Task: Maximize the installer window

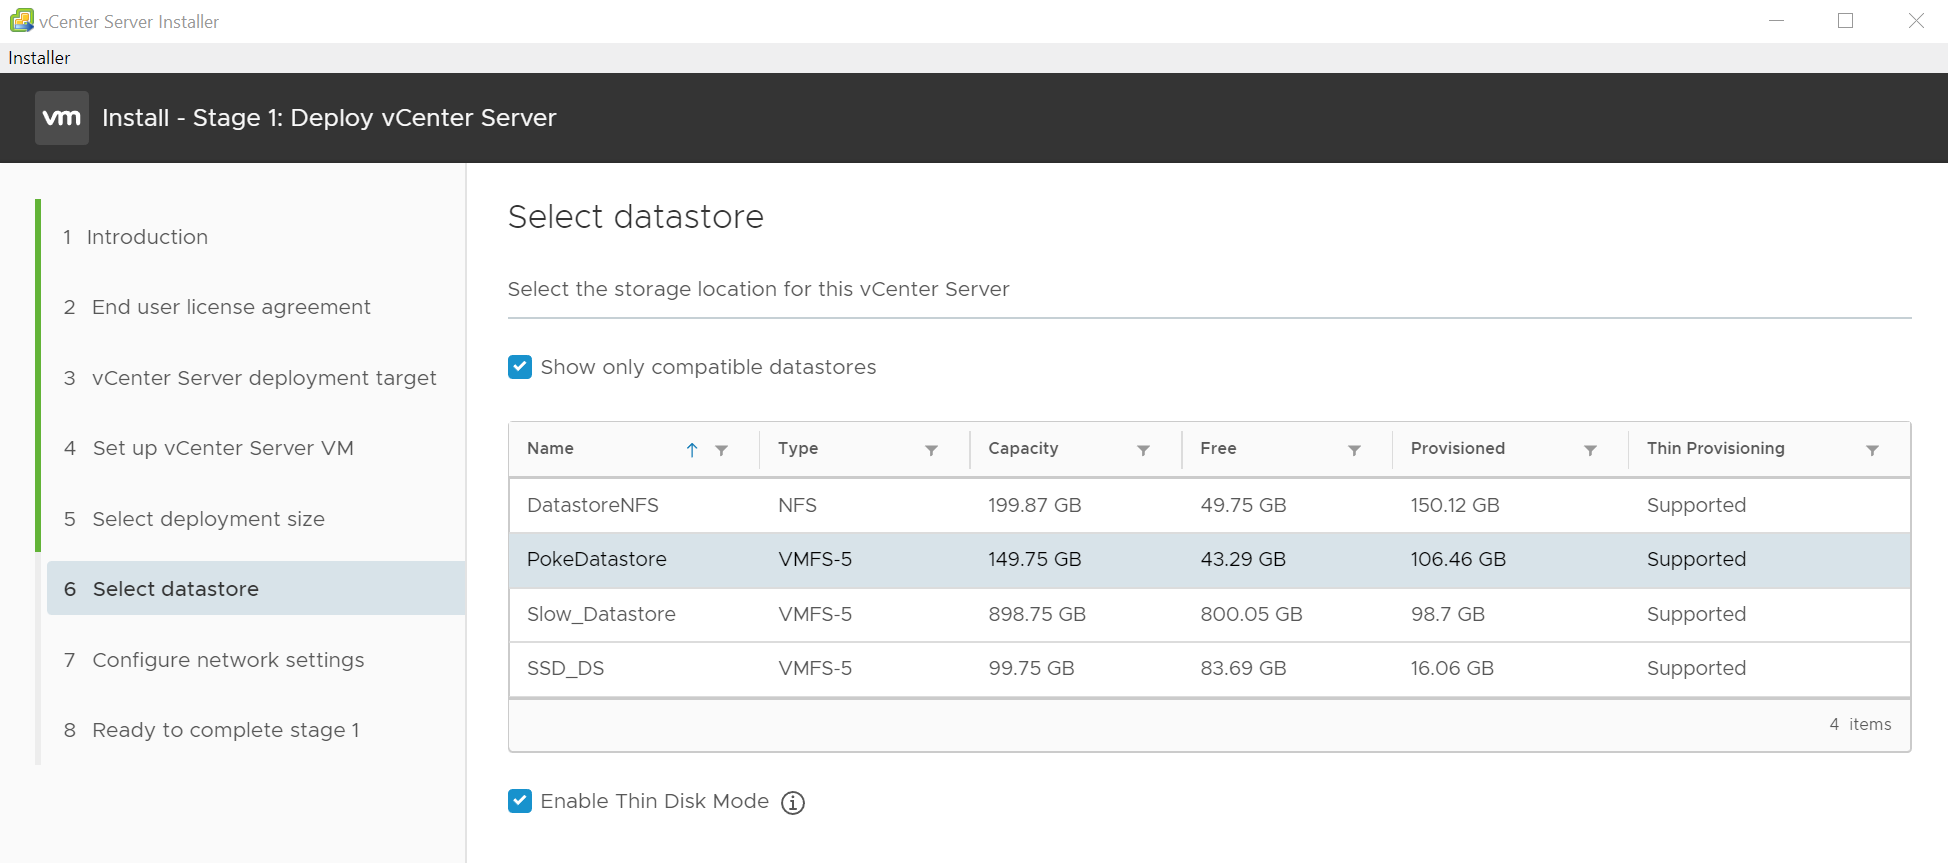Action: click(x=1845, y=21)
